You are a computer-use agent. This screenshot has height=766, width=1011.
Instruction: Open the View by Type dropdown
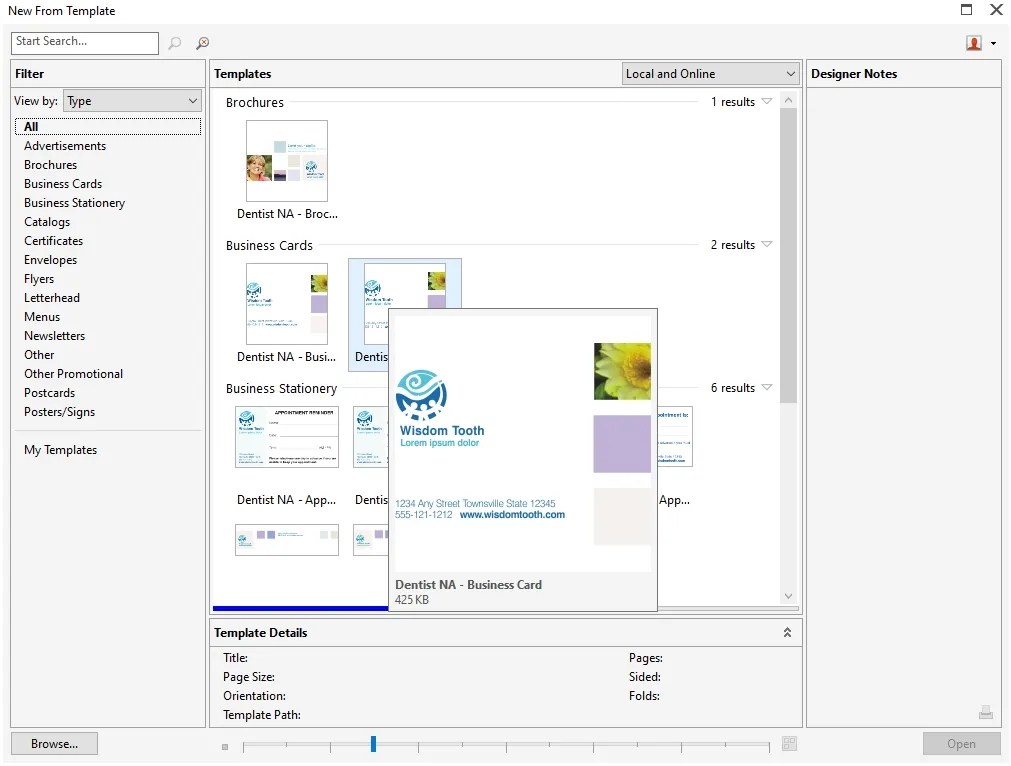pos(132,101)
